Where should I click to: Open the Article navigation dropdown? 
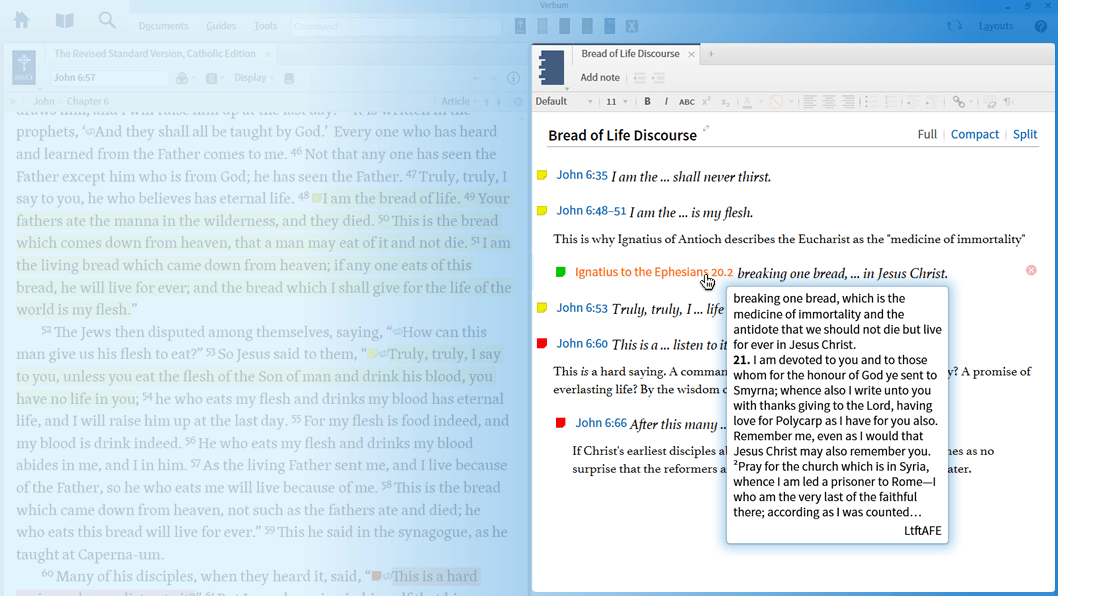[460, 101]
